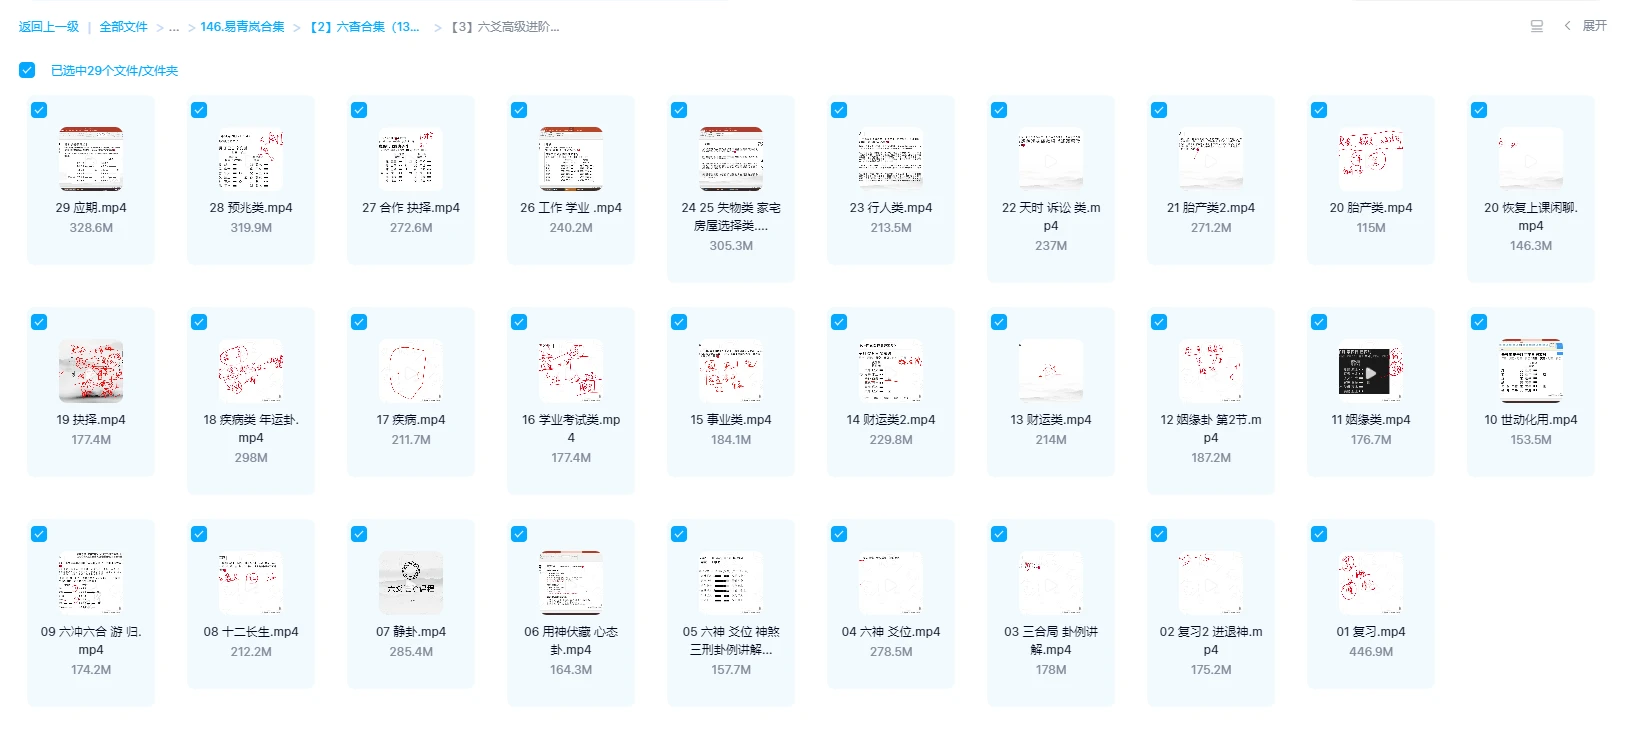Click the size label 446.9M
This screenshot has width=1634, height=742.
tap(1371, 652)
